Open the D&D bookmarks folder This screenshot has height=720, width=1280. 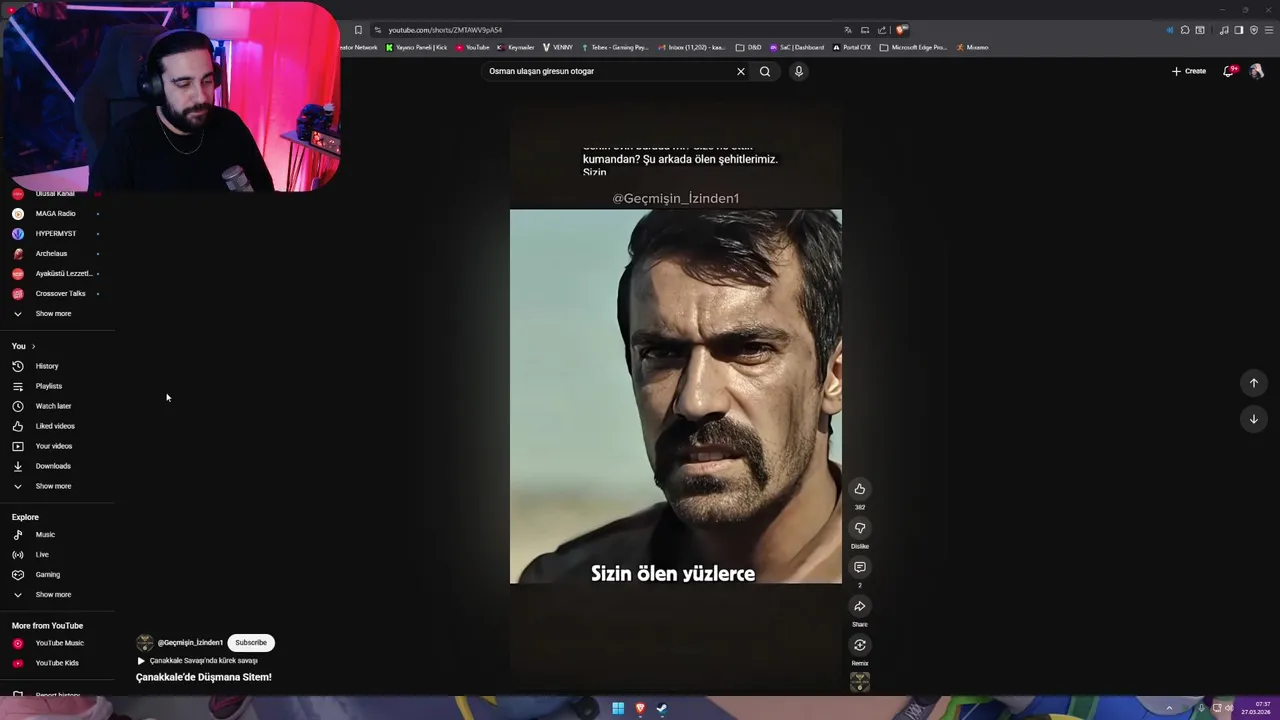click(749, 47)
